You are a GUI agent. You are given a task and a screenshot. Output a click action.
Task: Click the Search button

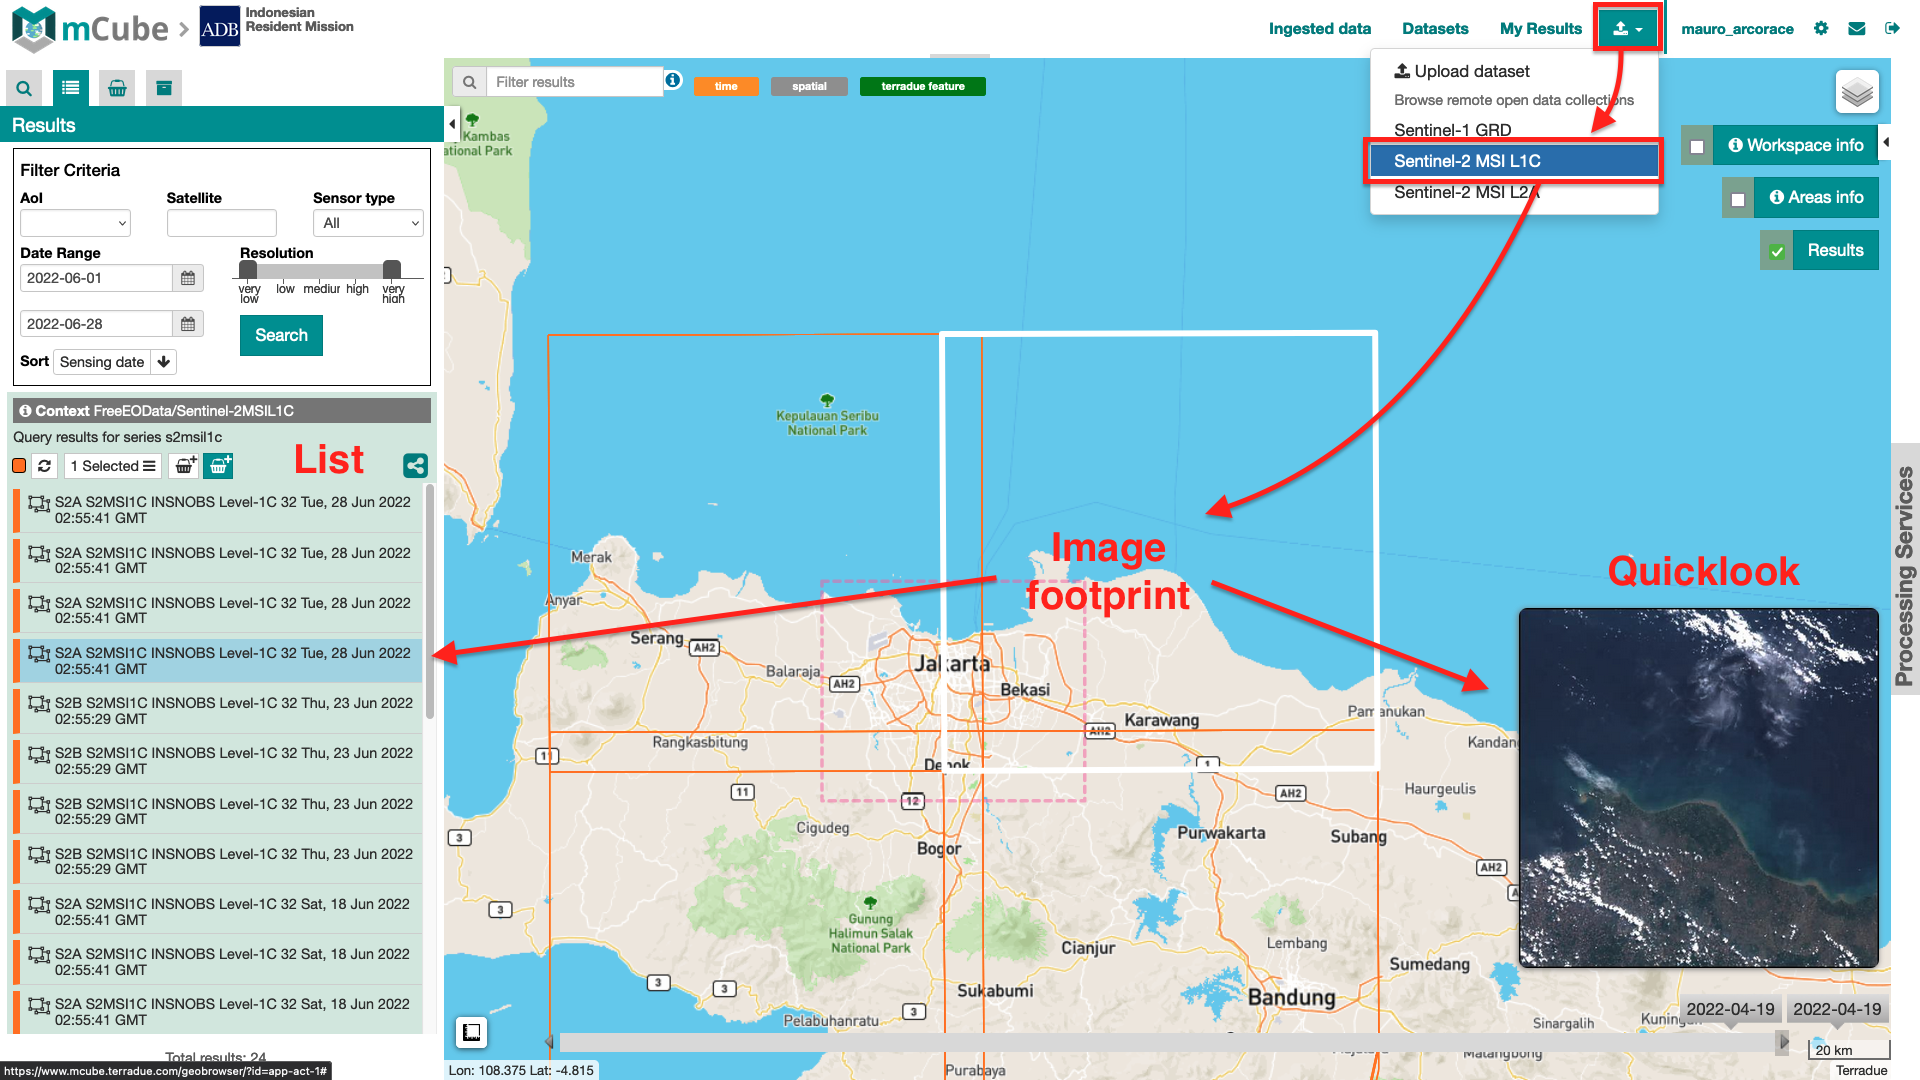click(281, 335)
